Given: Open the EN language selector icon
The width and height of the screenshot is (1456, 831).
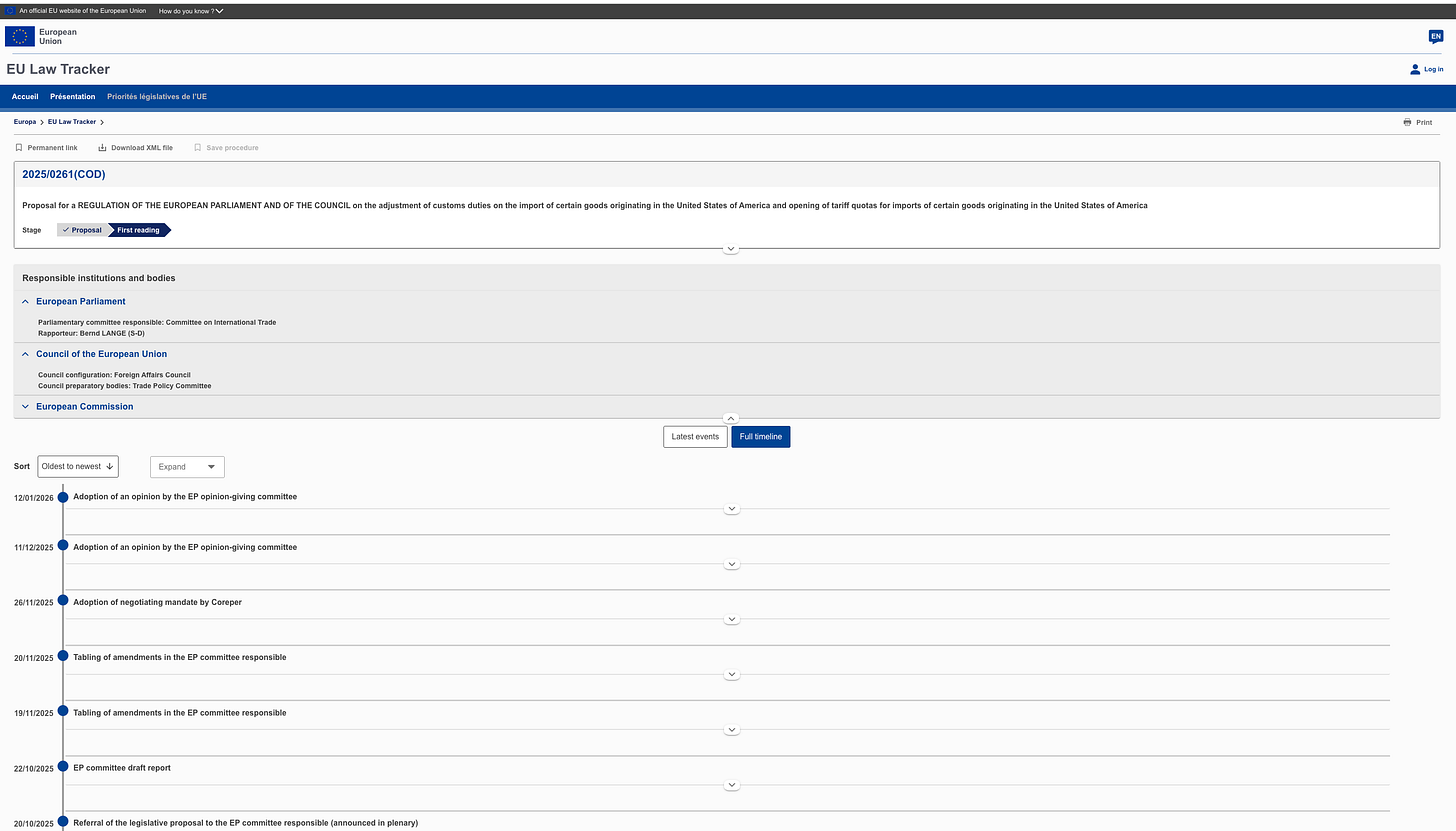Looking at the screenshot, I should 1436,36.
